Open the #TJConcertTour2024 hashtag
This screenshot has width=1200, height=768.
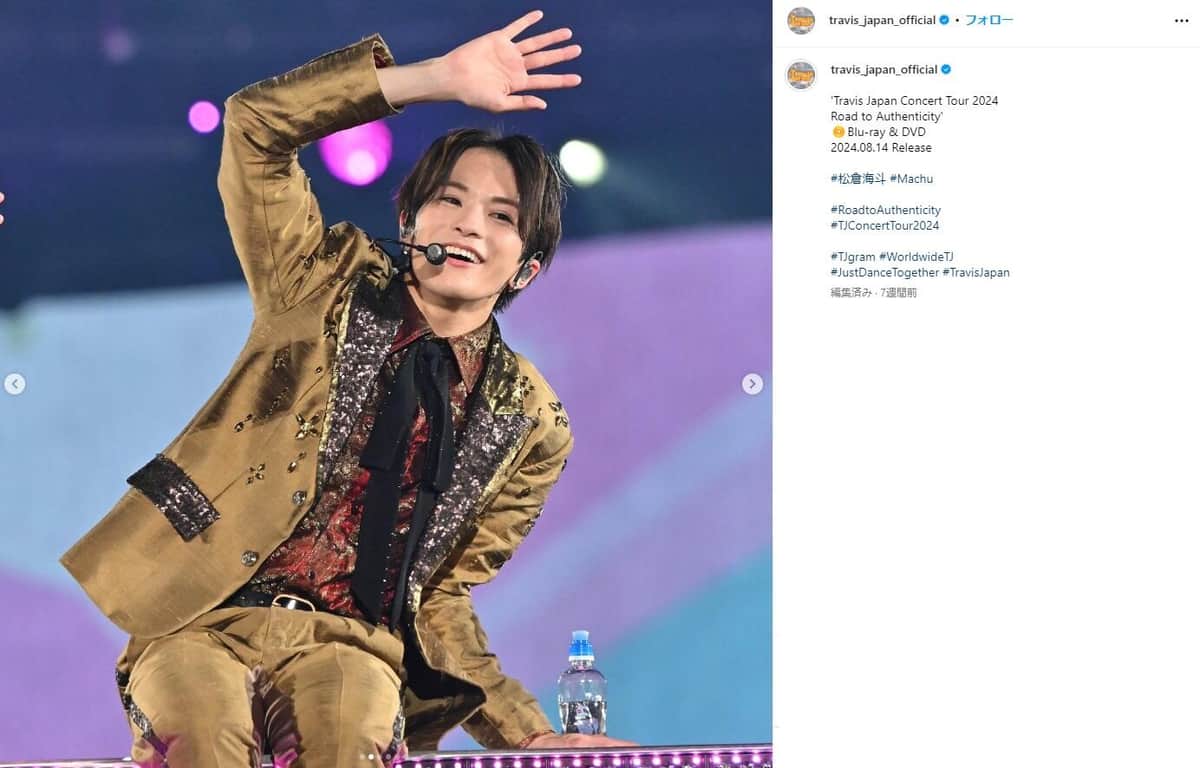(884, 226)
